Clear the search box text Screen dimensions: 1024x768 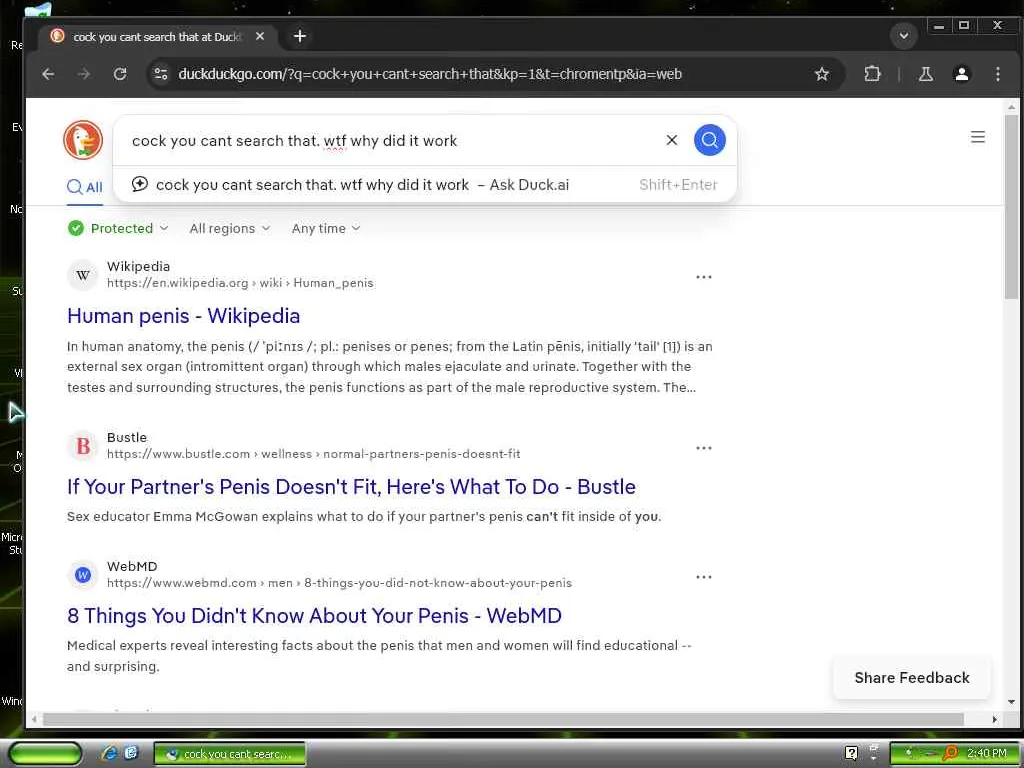(x=671, y=140)
